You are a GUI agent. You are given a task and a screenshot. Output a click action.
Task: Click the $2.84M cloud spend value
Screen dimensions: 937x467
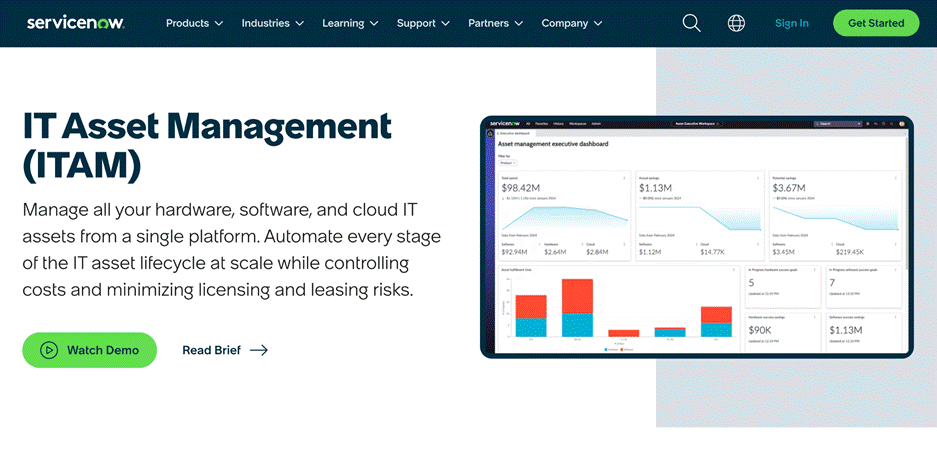point(596,252)
